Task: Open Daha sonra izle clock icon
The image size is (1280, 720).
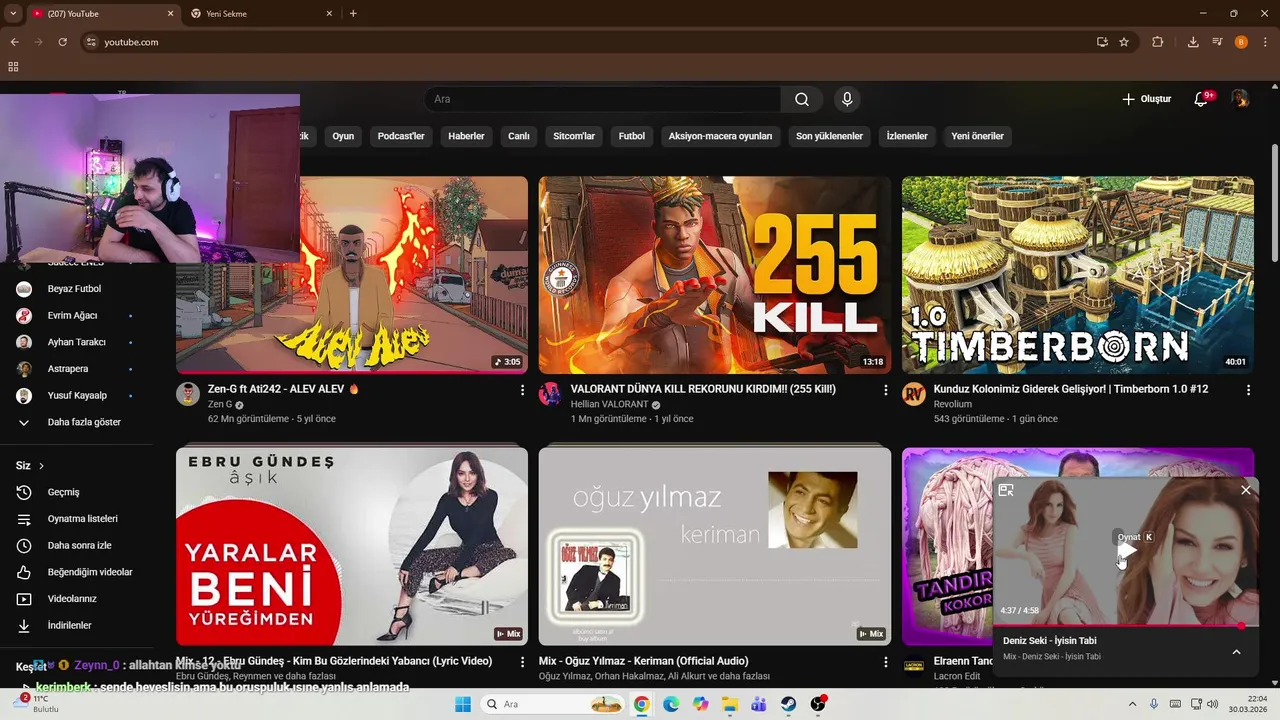Action: [x=24, y=546]
